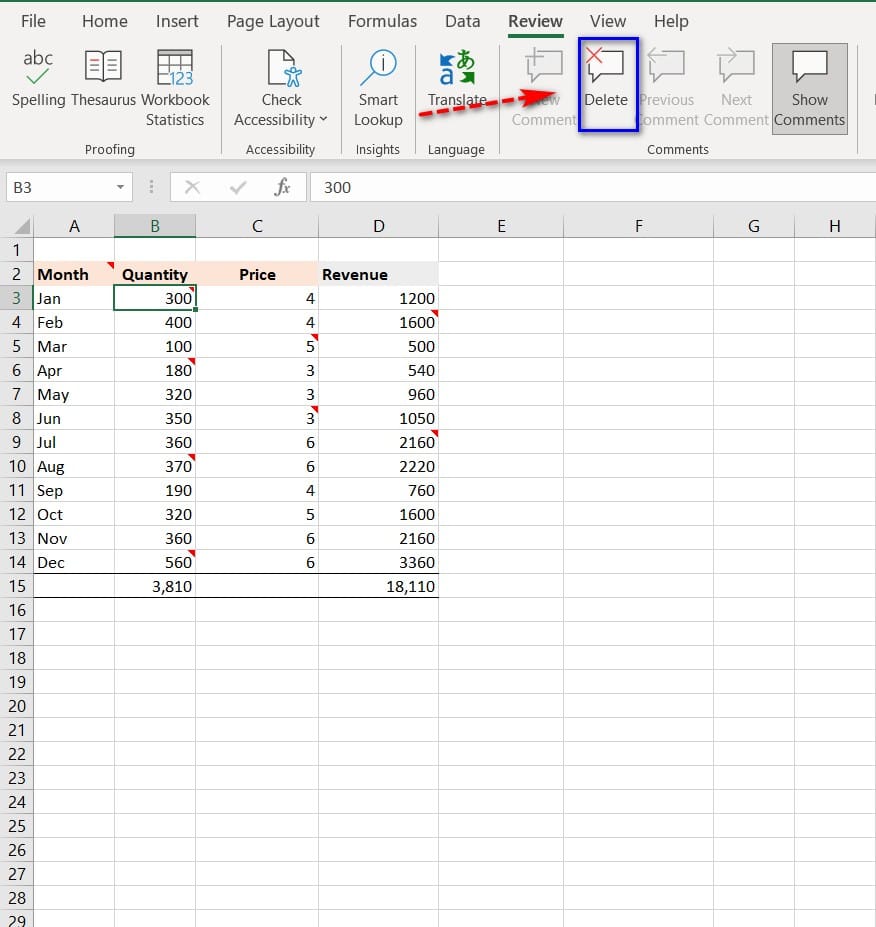Select the Quantity total cell 3,810
876x927 pixels.
click(155, 586)
